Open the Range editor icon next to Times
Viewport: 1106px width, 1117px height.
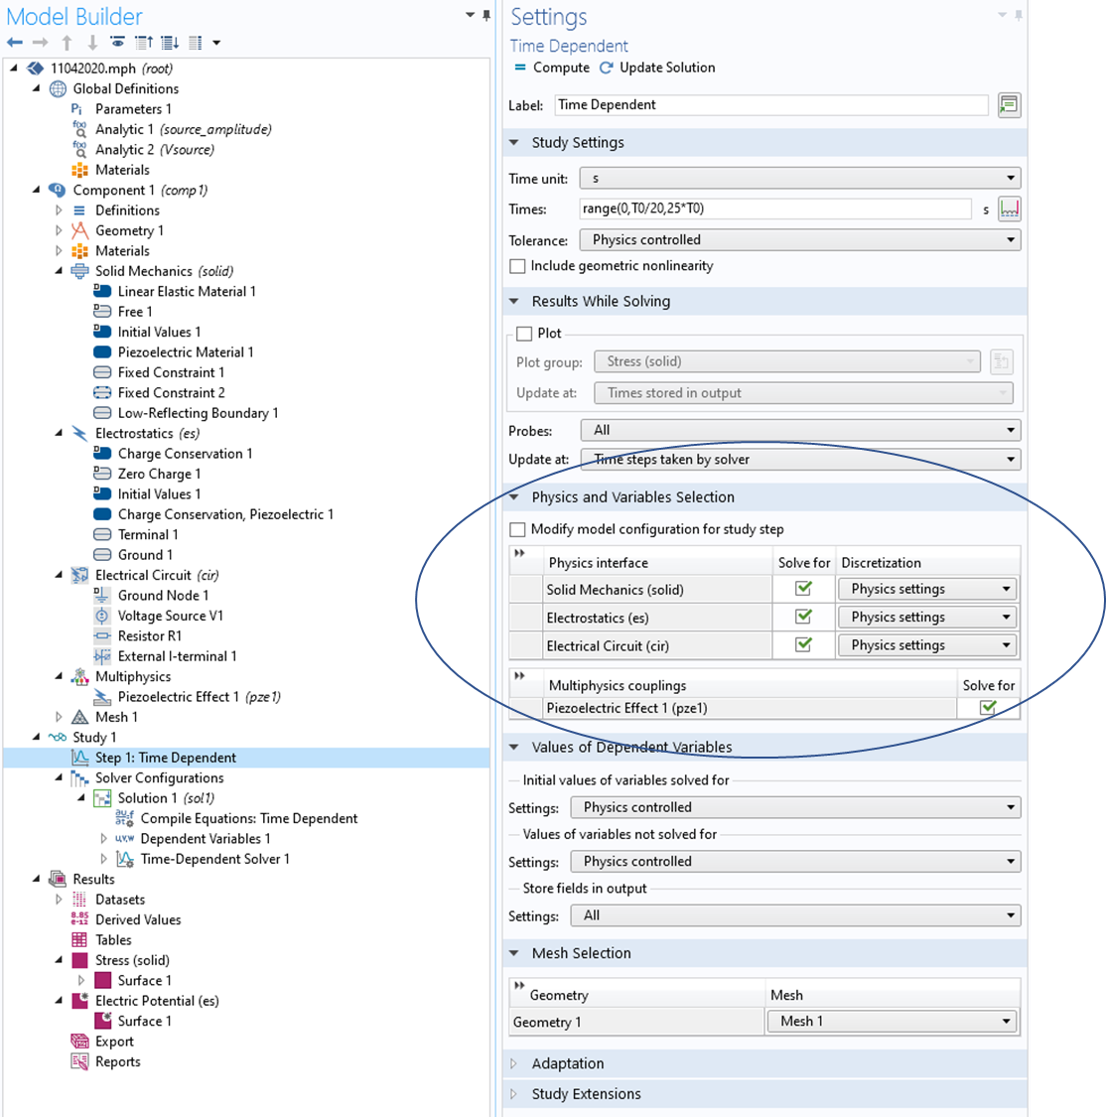1009,210
